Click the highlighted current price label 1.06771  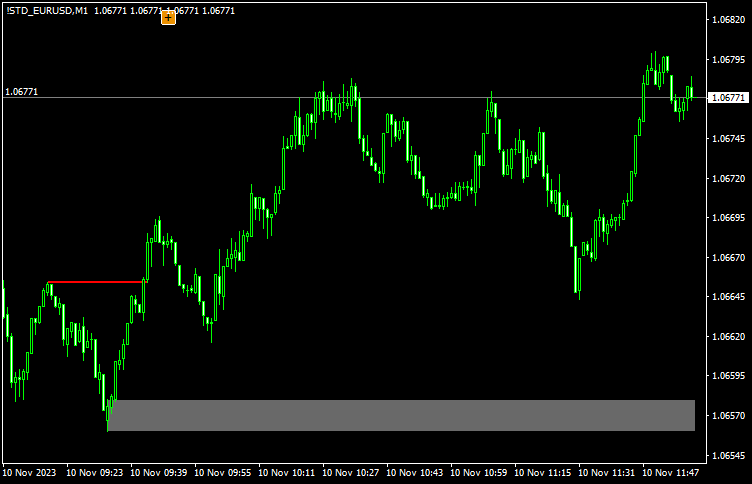click(x=727, y=98)
